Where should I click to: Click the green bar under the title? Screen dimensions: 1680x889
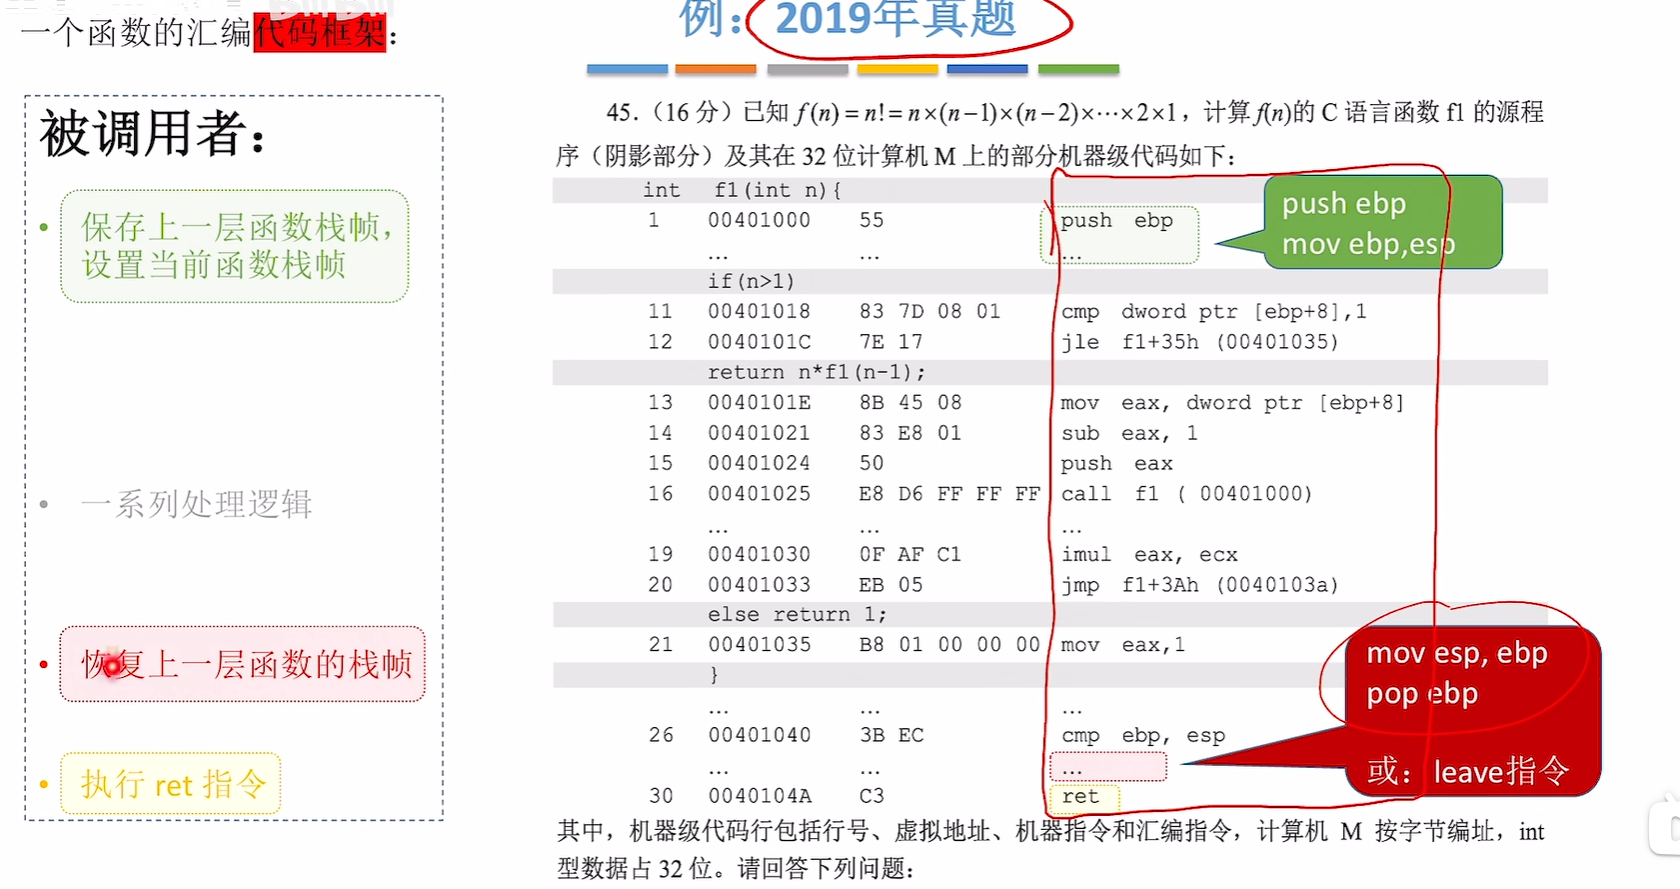pyautogui.click(x=1078, y=69)
